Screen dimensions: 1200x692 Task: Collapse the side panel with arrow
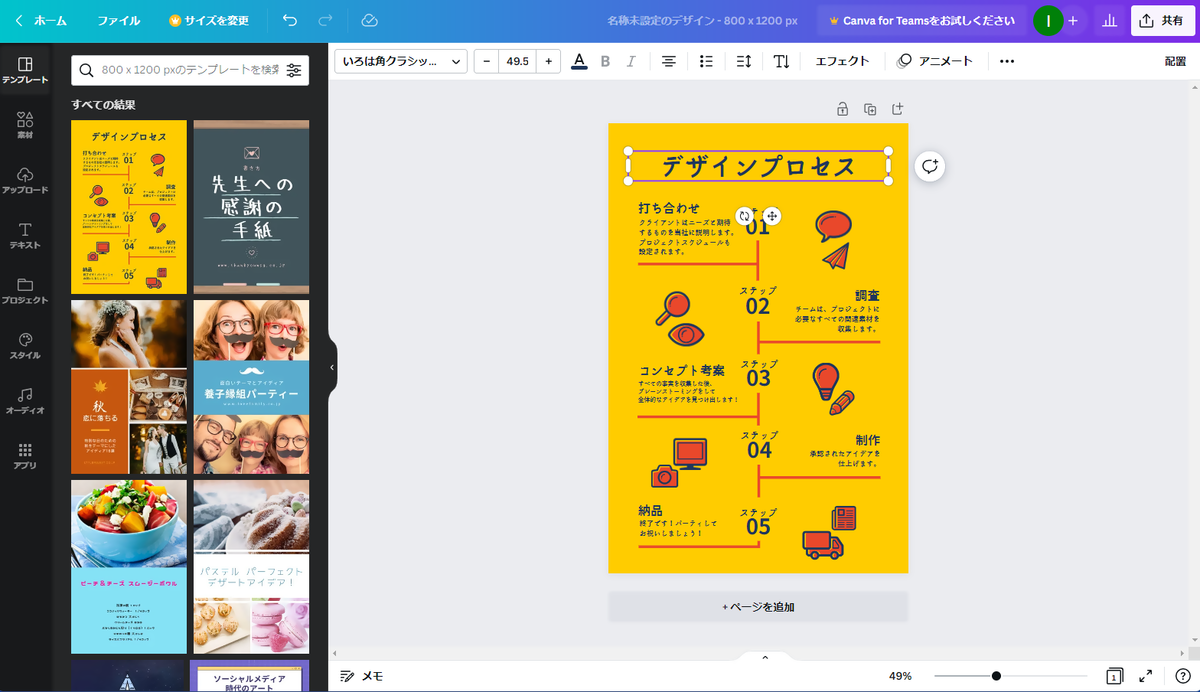[332, 368]
